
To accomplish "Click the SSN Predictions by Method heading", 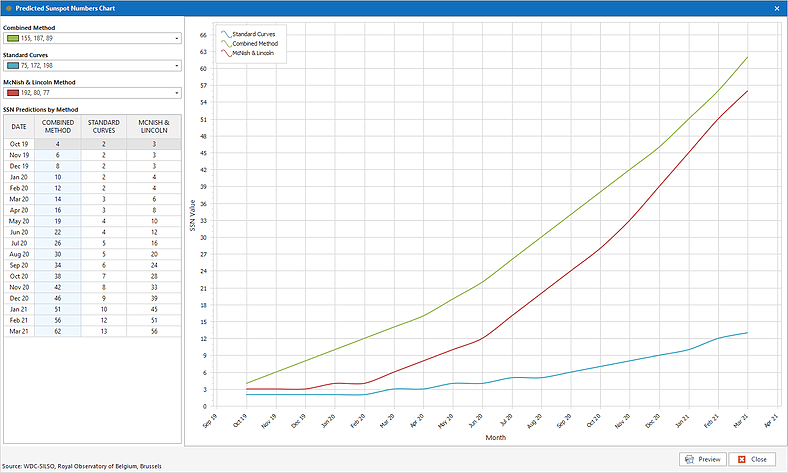I will coord(41,110).
